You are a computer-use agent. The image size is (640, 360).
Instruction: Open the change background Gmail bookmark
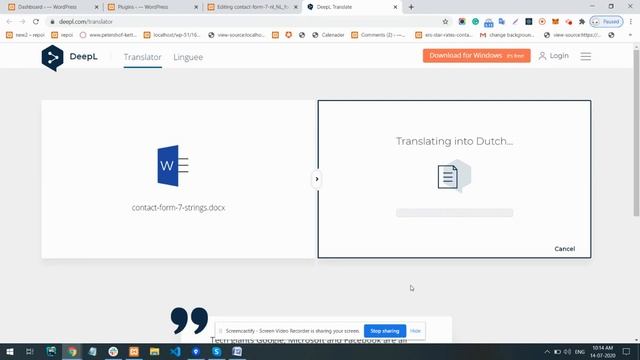pyautogui.click(x=507, y=35)
